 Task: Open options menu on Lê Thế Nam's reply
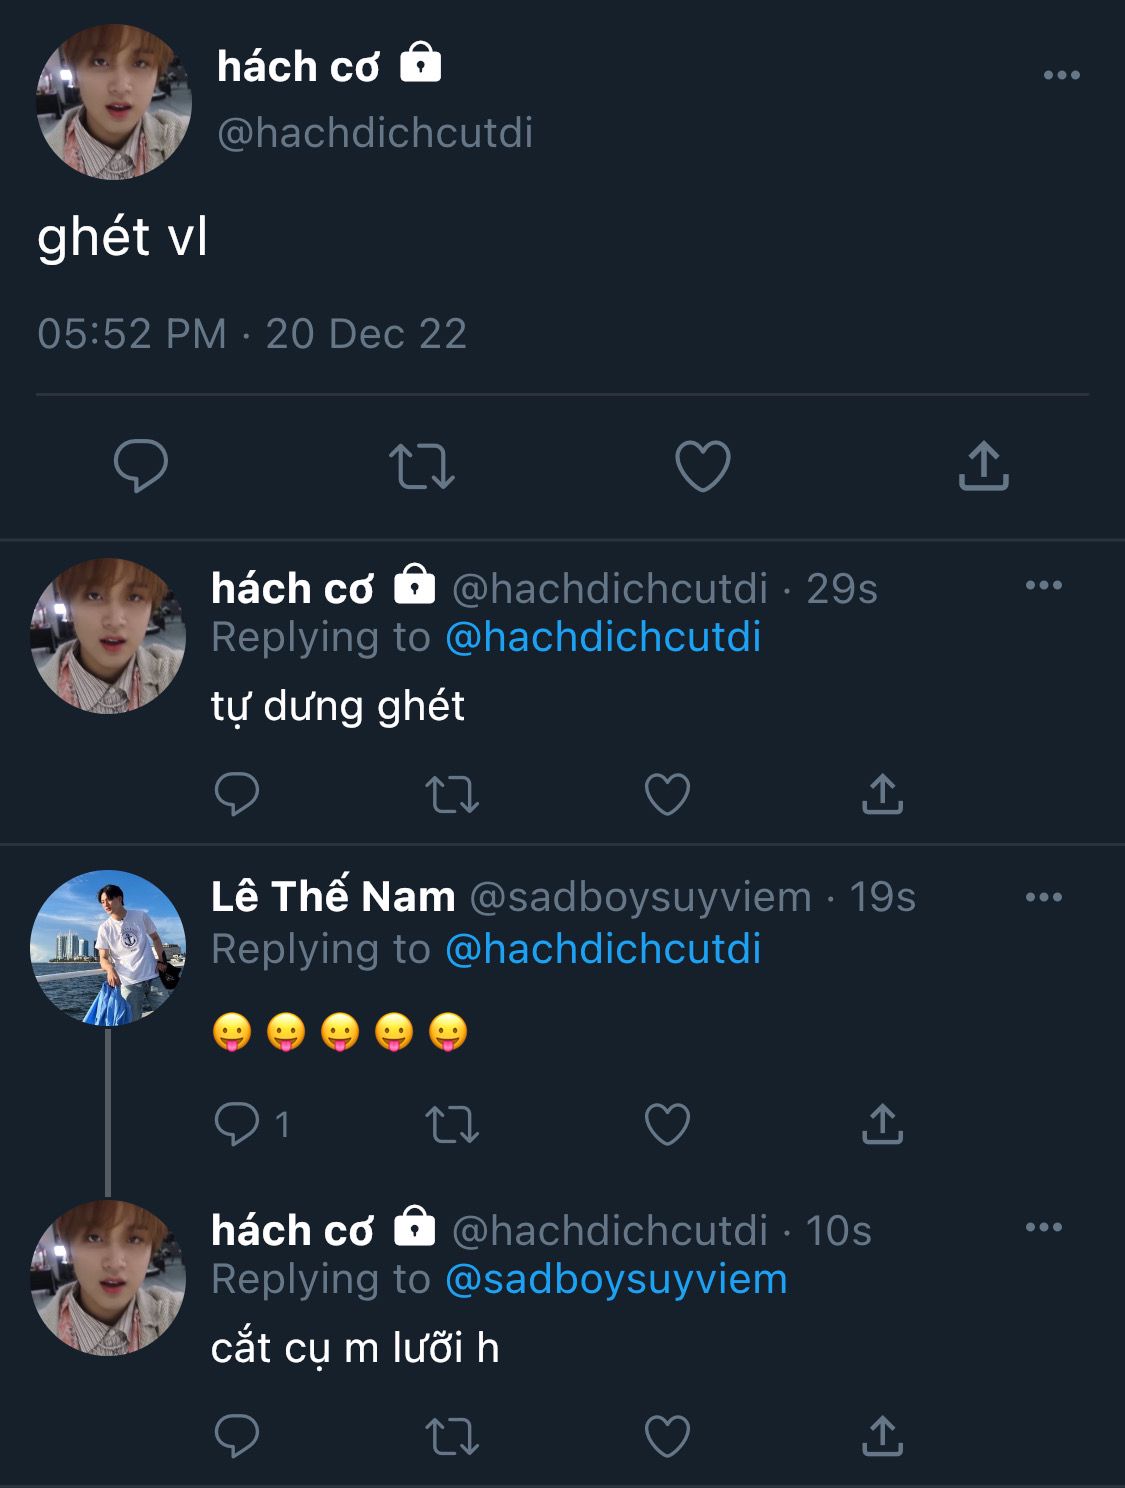[x=1044, y=897]
